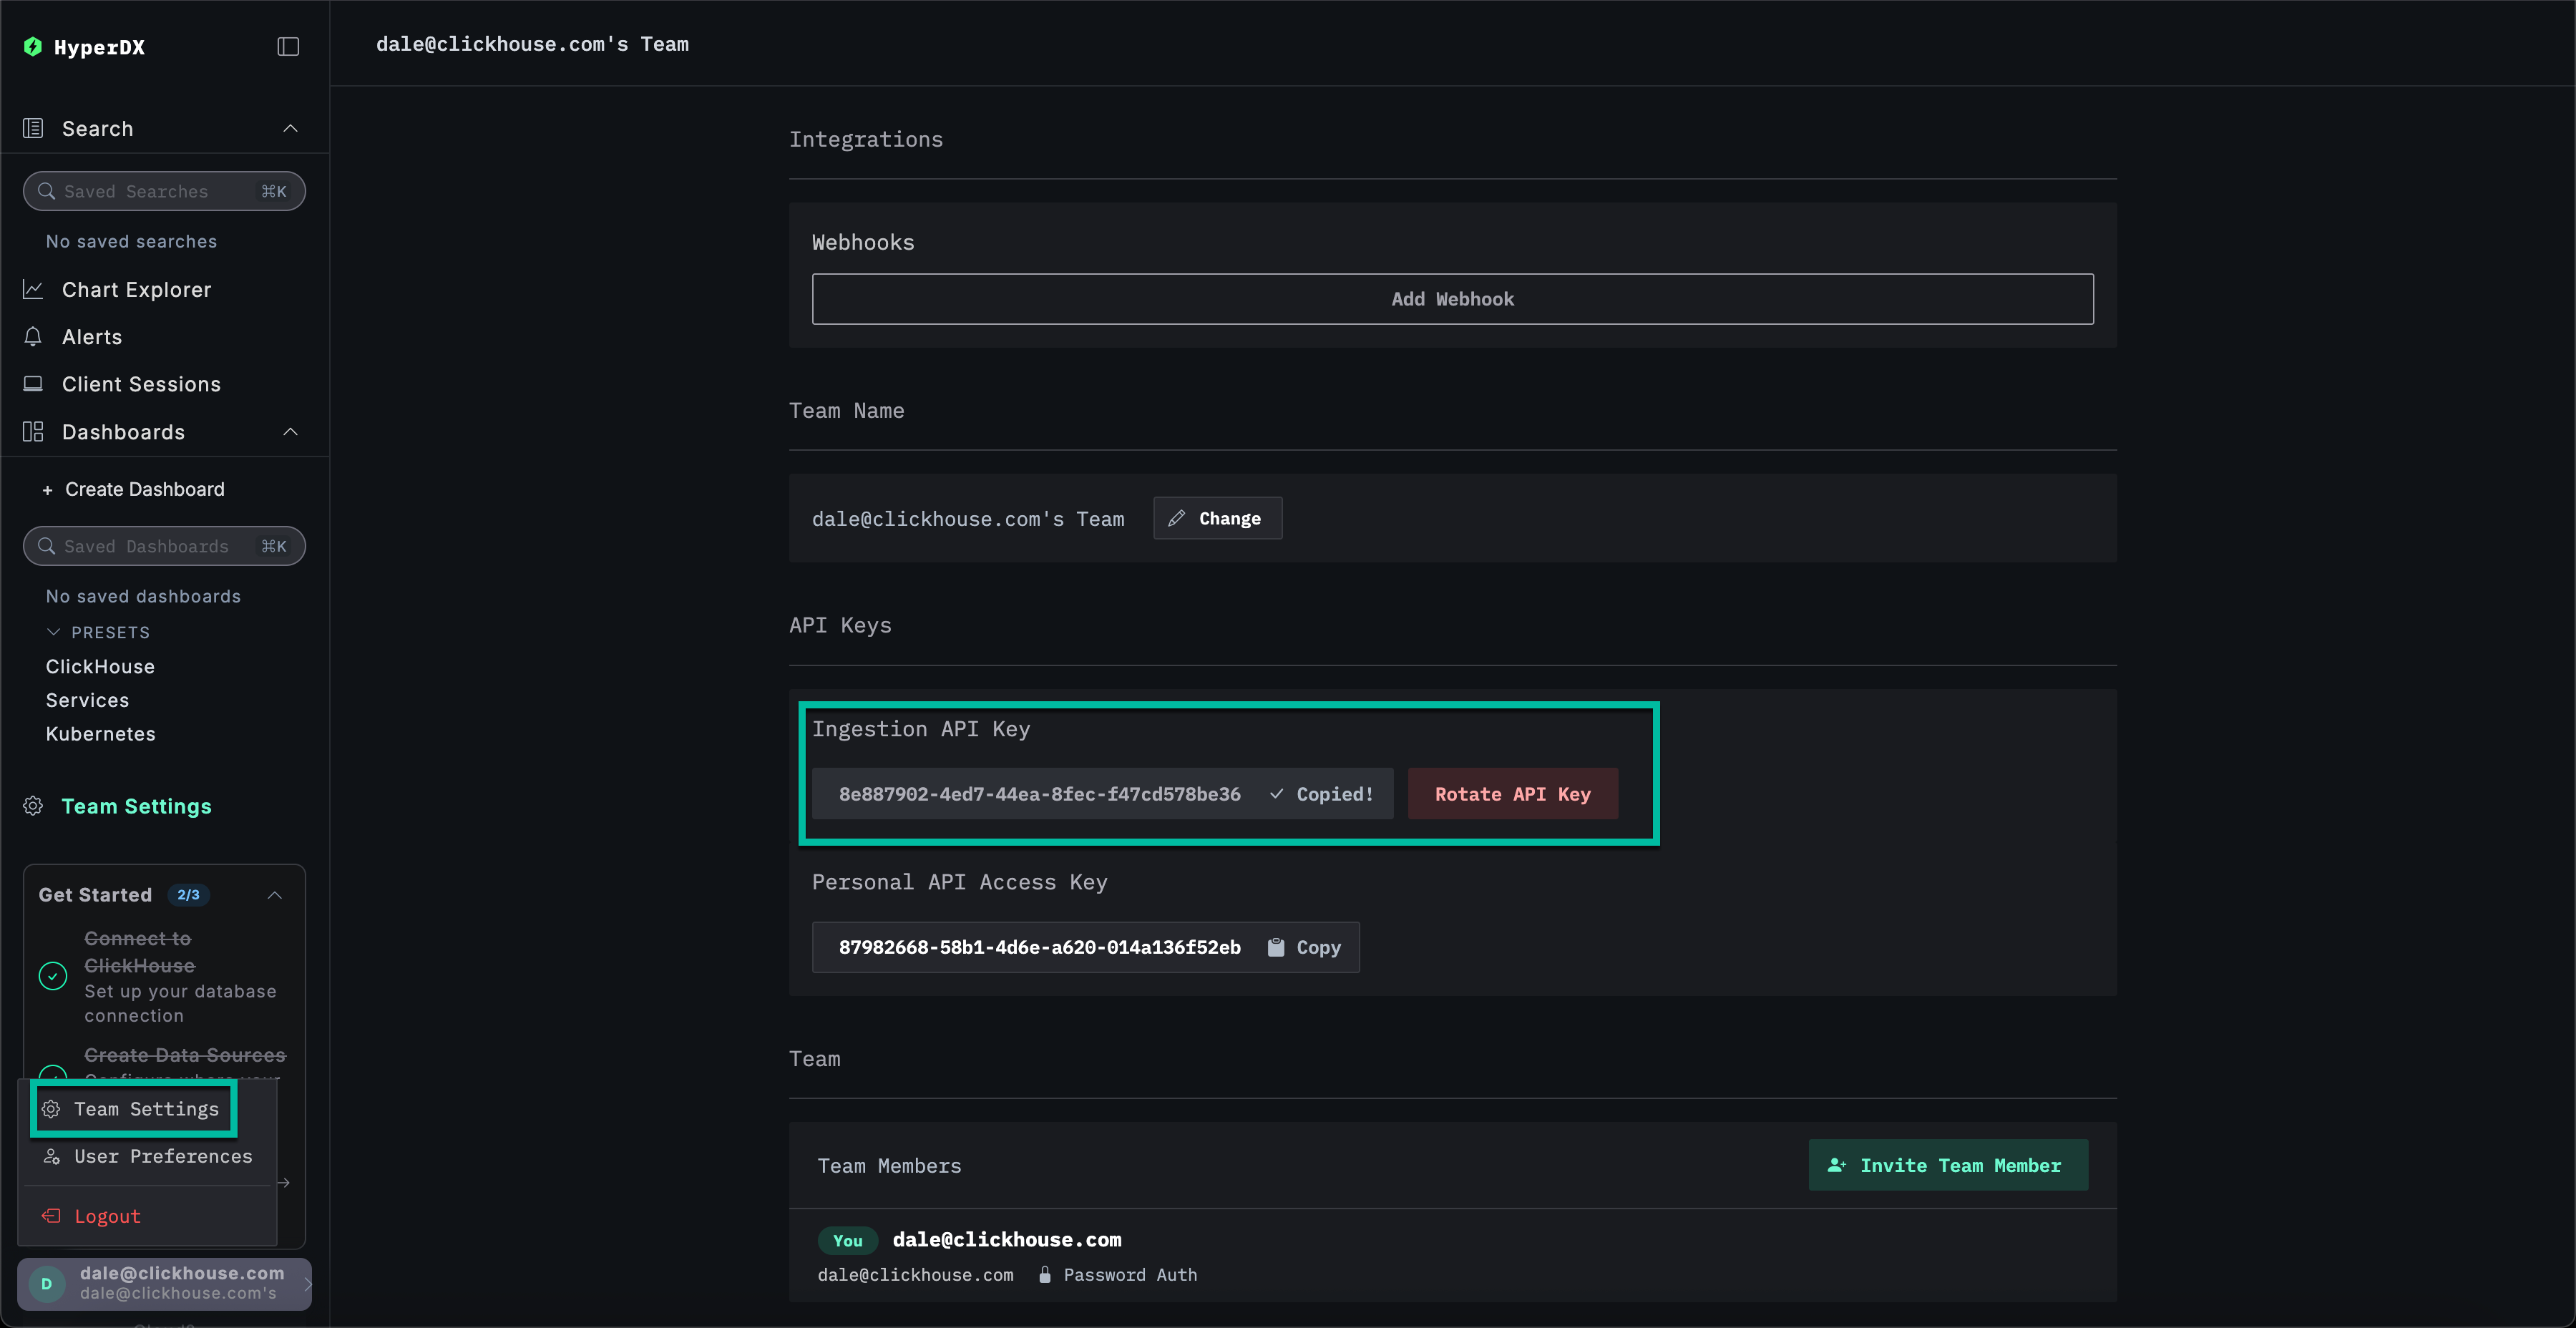2576x1328 pixels.
Task: Click the HyperDX logo icon
Action: (x=33, y=46)
